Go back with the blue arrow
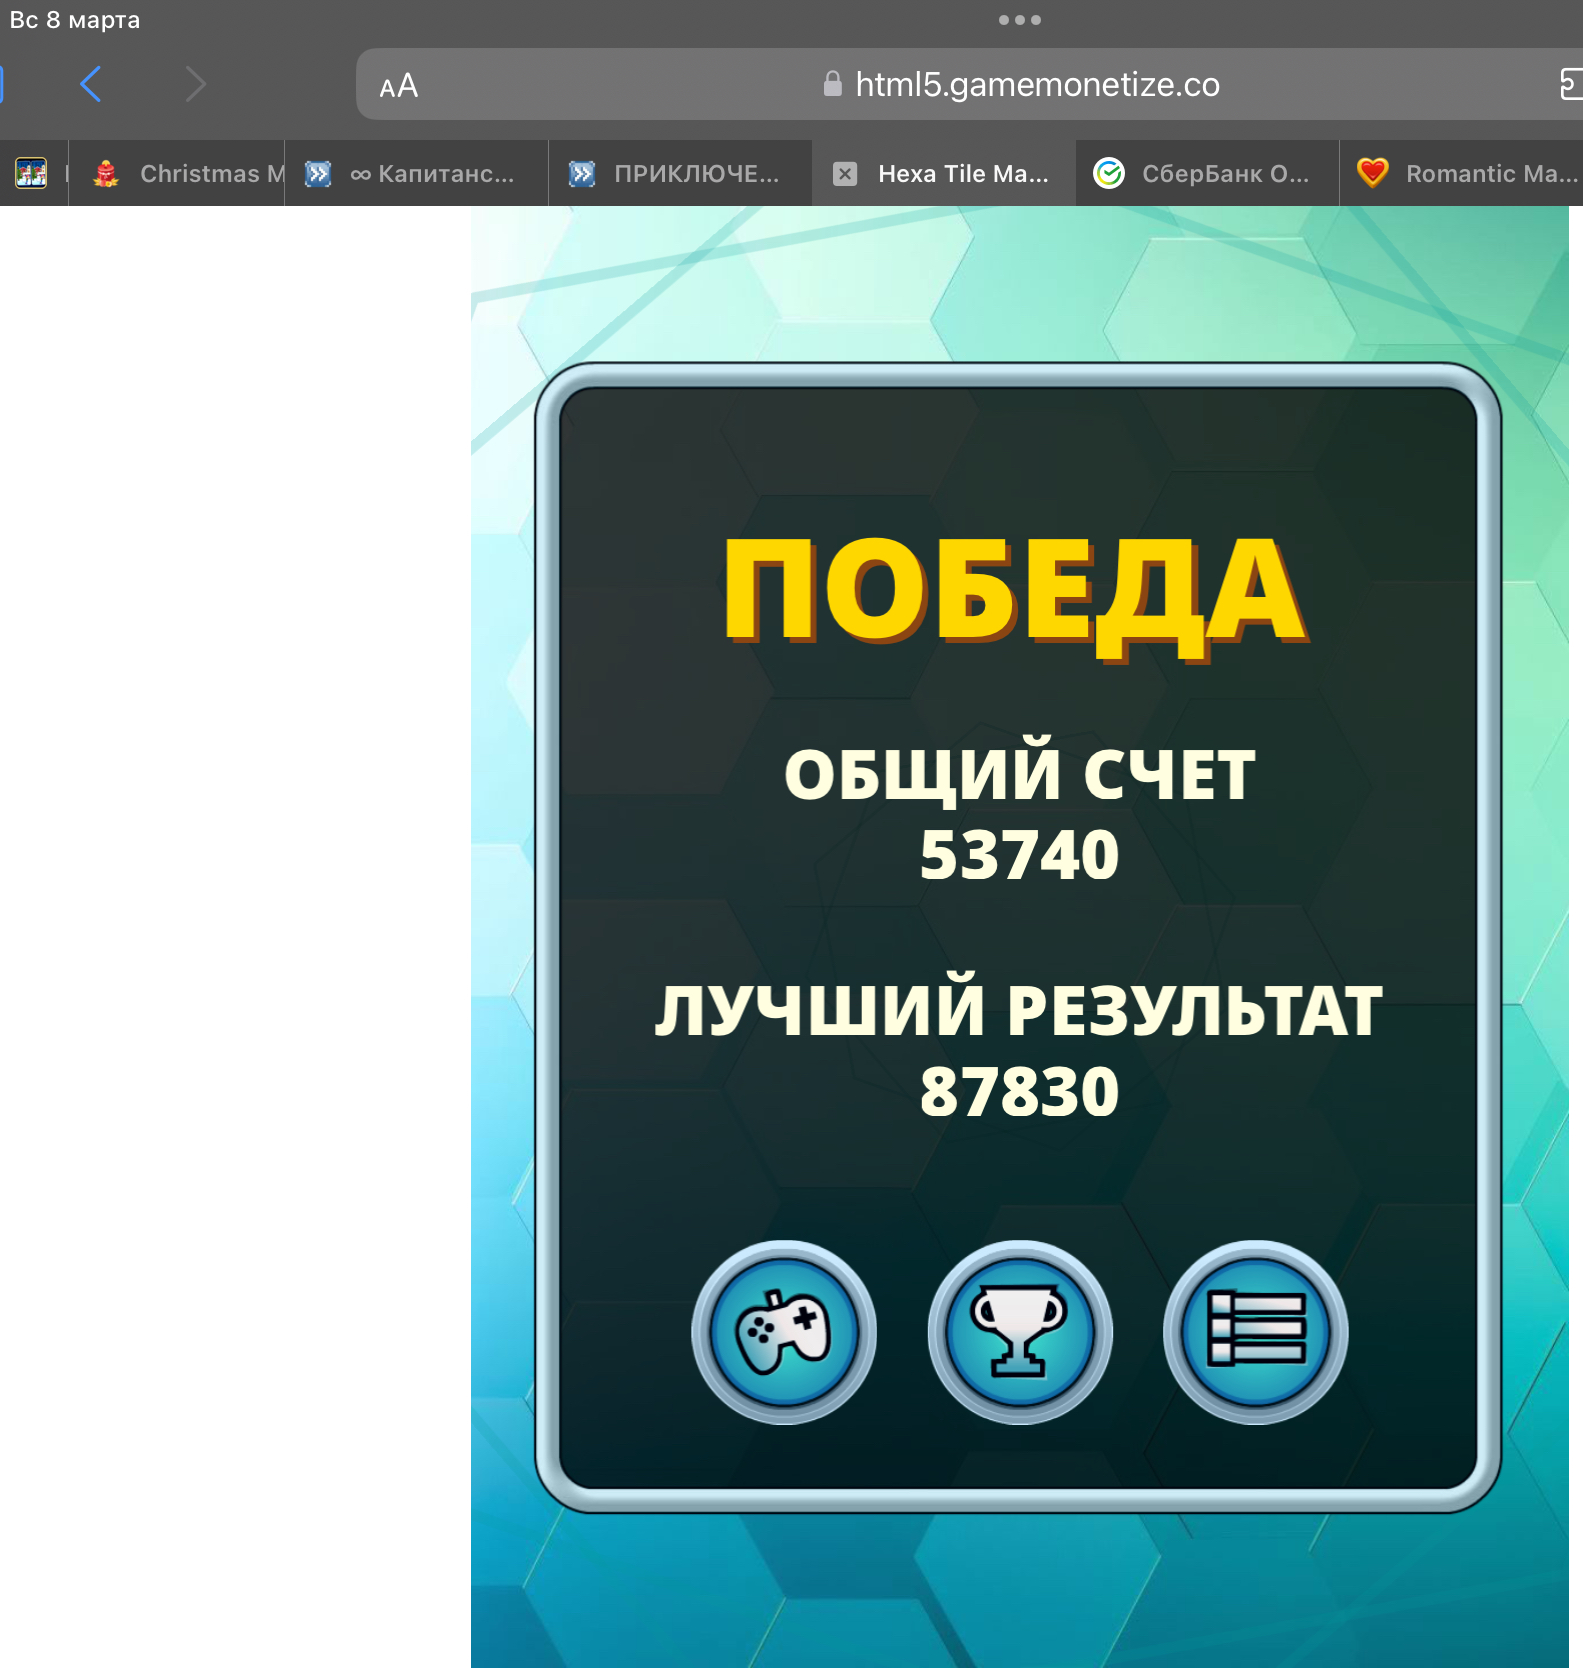The width and height of the screenshot is (1583, 1668). click(x=91, y=84)
